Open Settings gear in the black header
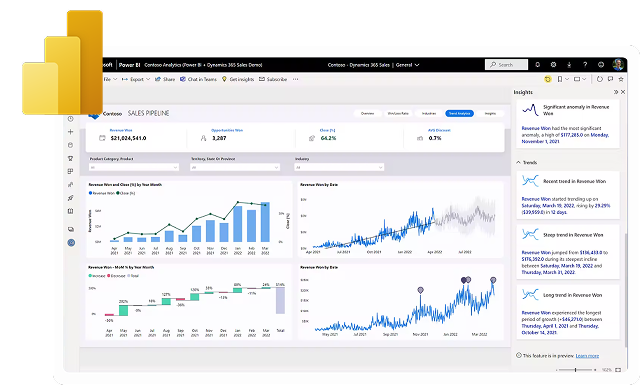The width and height of the screenshot is (640, 385). [553, 65]
